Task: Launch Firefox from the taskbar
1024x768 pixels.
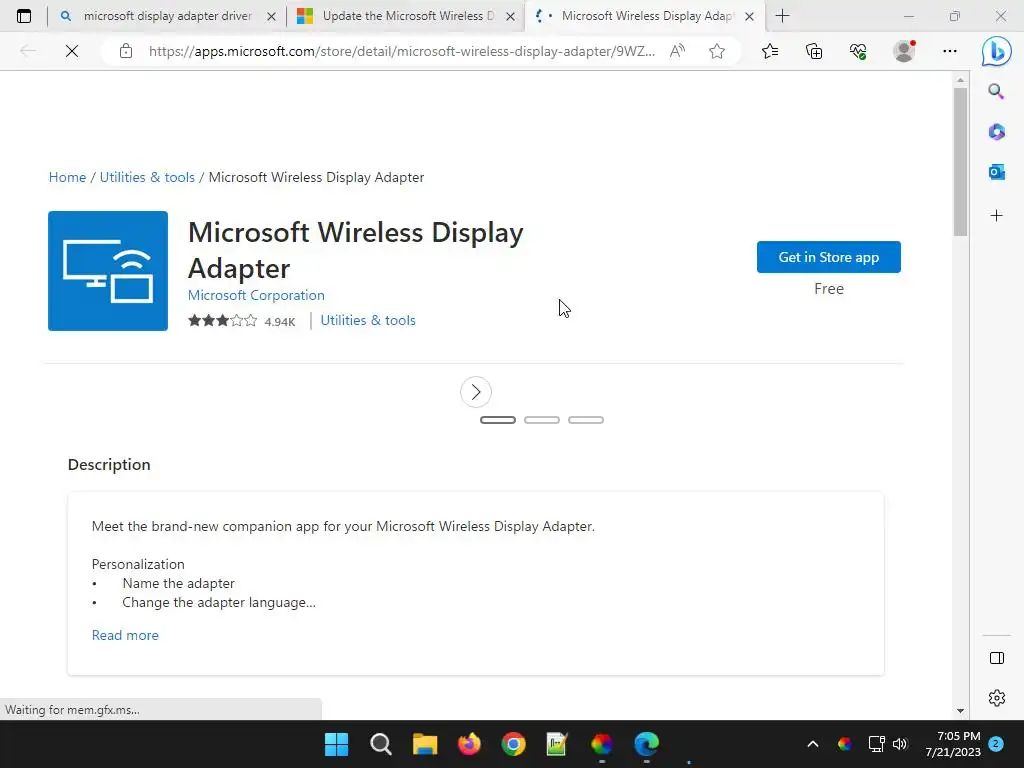Action: click(x=469, y=744)
